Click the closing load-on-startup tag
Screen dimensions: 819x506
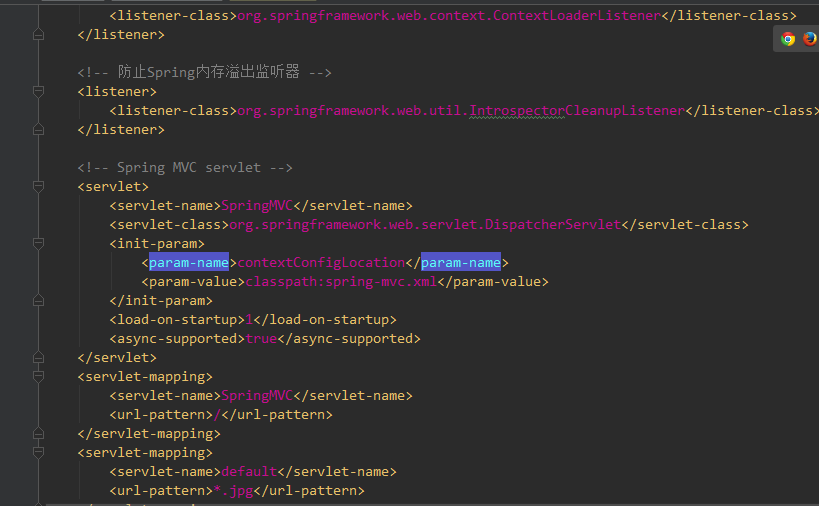coord(325,320)
